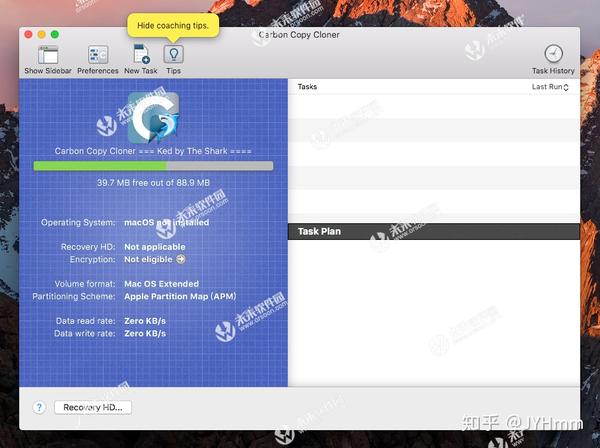Open help via the question mark button
Screen dimensions: 600x448
click(39, 407)
